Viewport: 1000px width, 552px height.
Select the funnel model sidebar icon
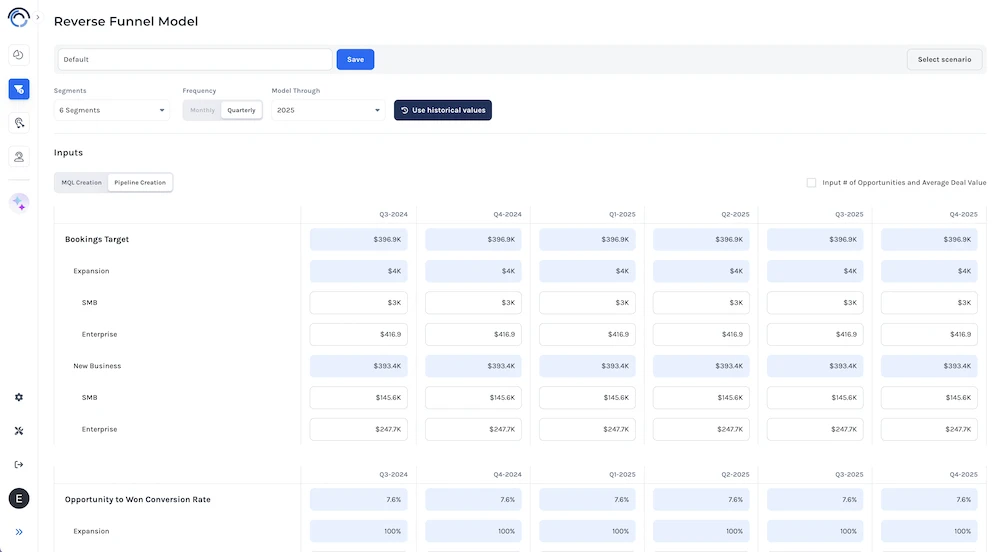point(18,89)
